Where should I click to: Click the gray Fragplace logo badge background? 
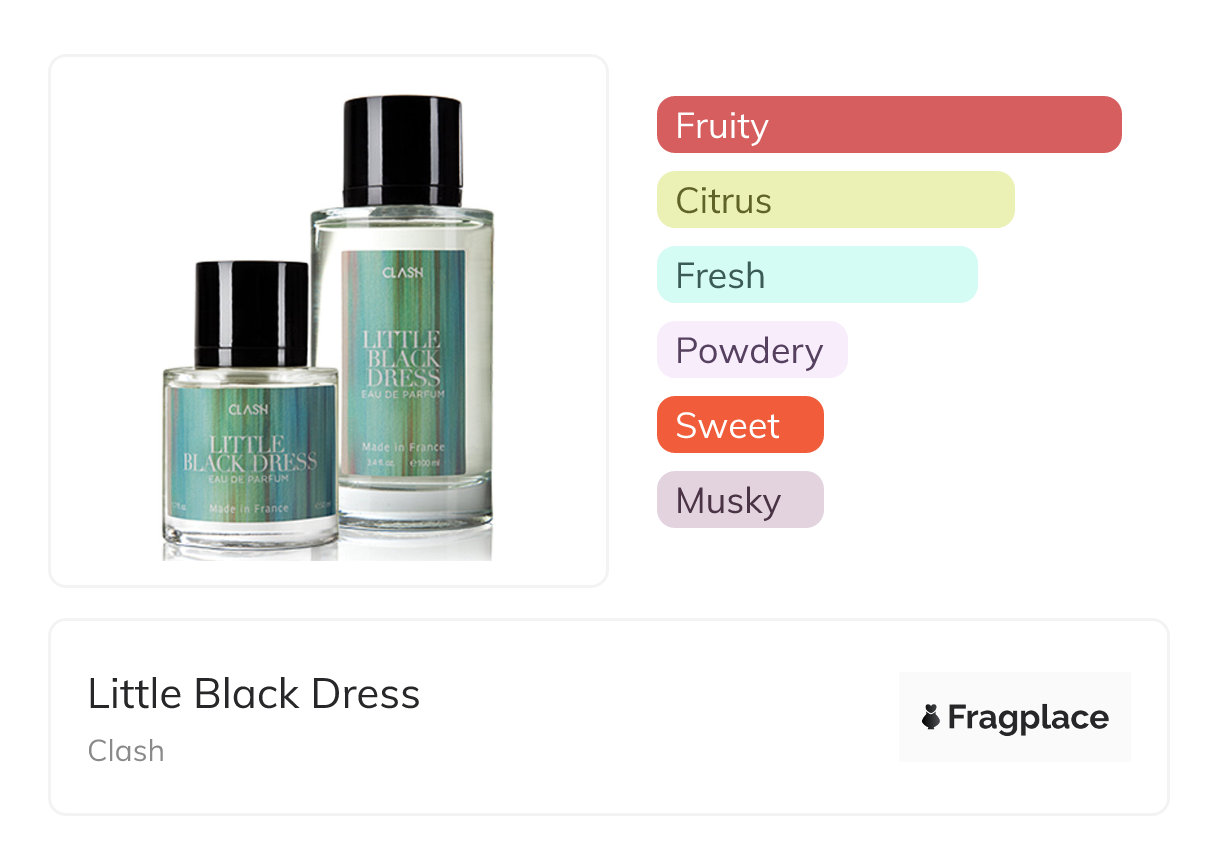pyautogui.click(x=1015, y=717)
